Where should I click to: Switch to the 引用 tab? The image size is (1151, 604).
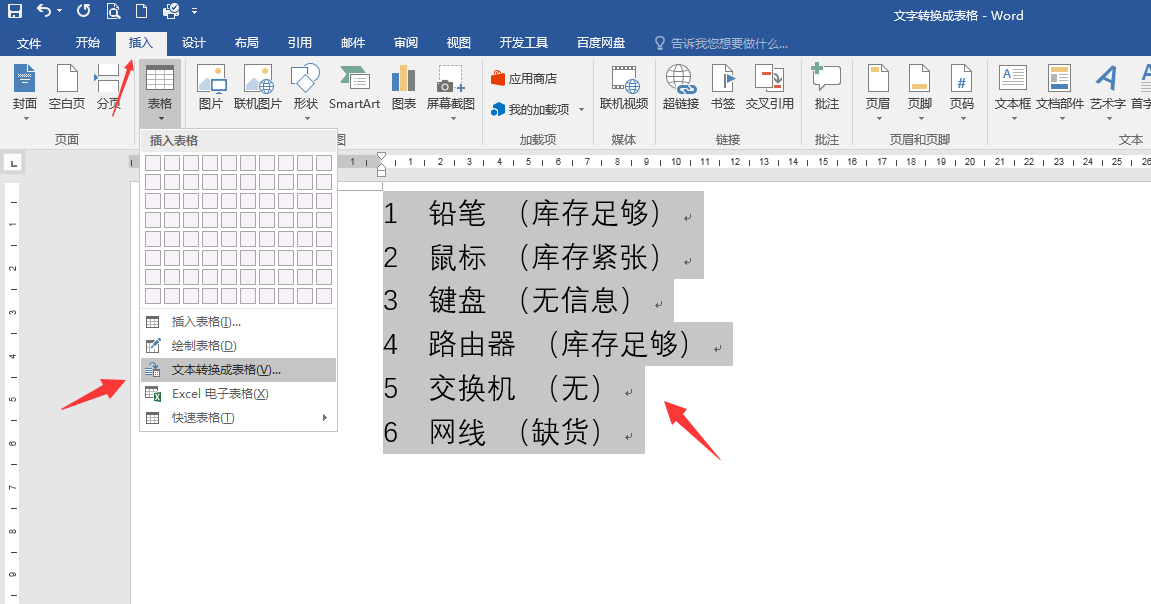coord(299,43)
